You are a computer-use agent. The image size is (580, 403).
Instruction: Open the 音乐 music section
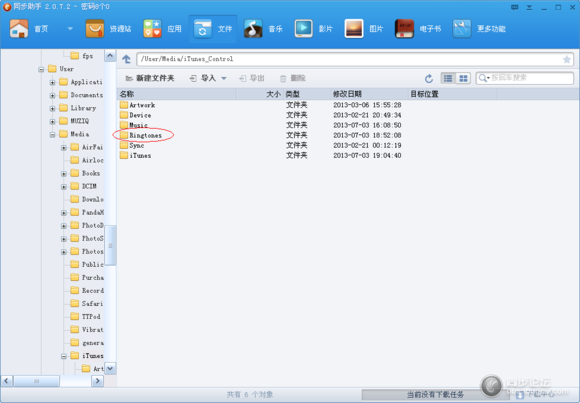tap(263, 29)
